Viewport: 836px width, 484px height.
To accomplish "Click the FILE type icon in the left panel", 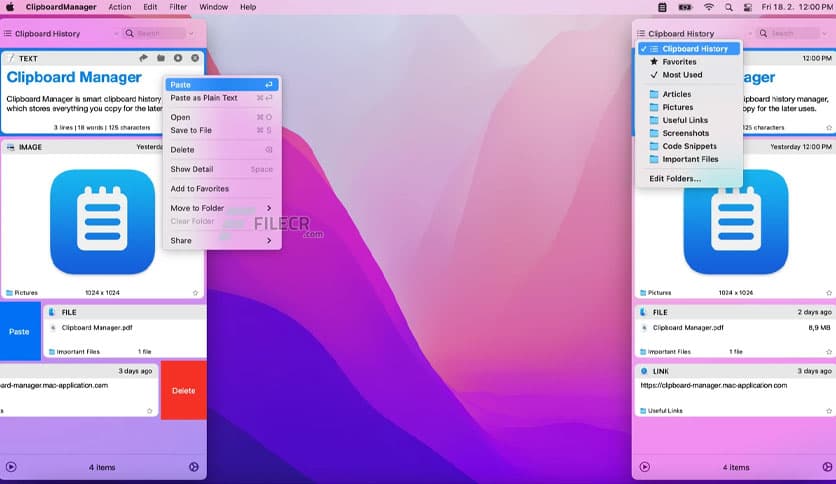I will click(52, 312).
